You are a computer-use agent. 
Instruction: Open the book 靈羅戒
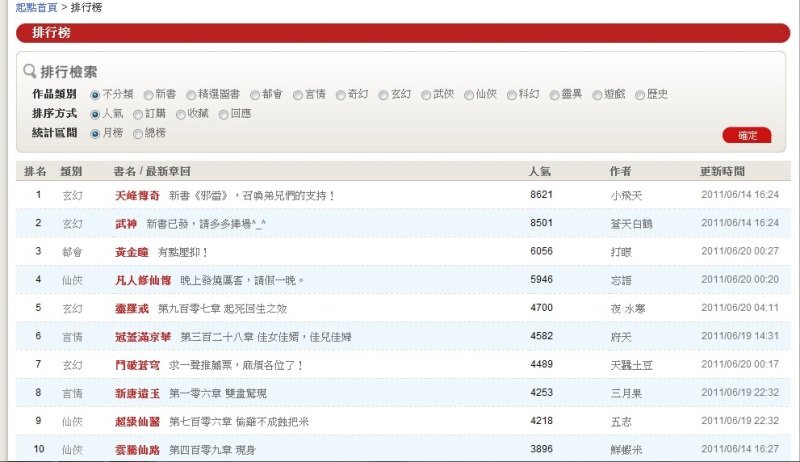click(x=132, y=309)
